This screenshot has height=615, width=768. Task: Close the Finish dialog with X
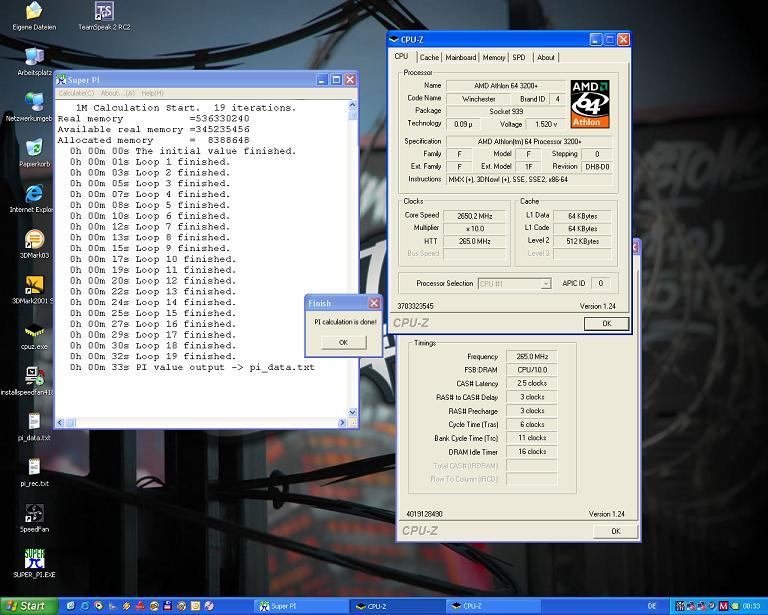click(x=374, y=303)
